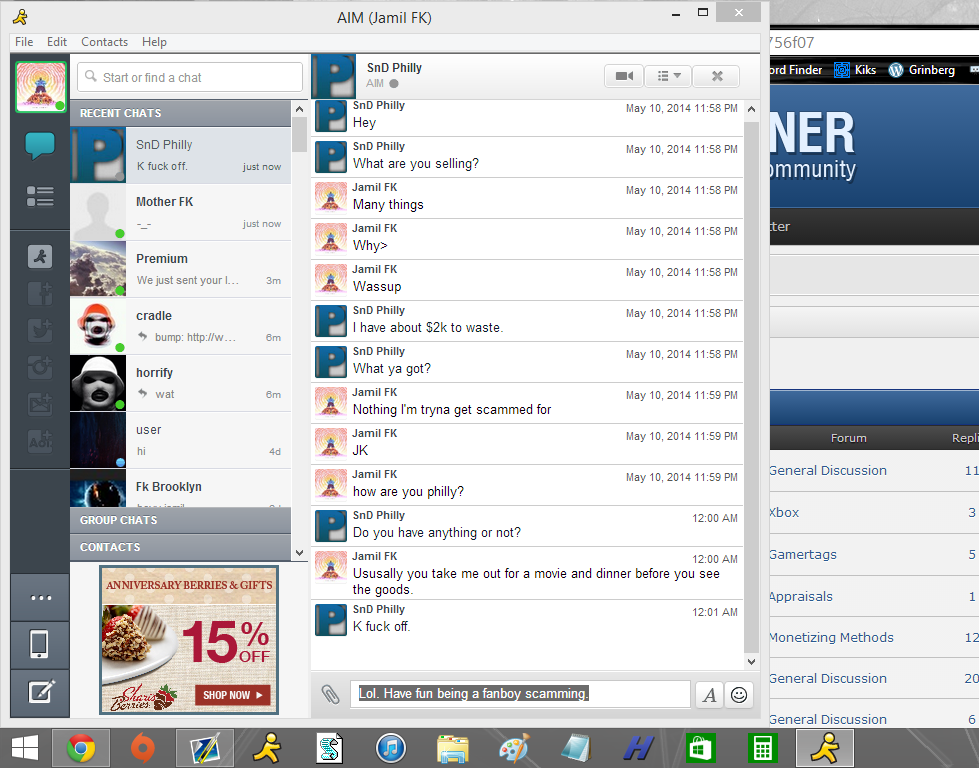Click the "Many things" message text
Viewport: 979px width, 768px height.
pyautogui.click(x=388, y=205)
